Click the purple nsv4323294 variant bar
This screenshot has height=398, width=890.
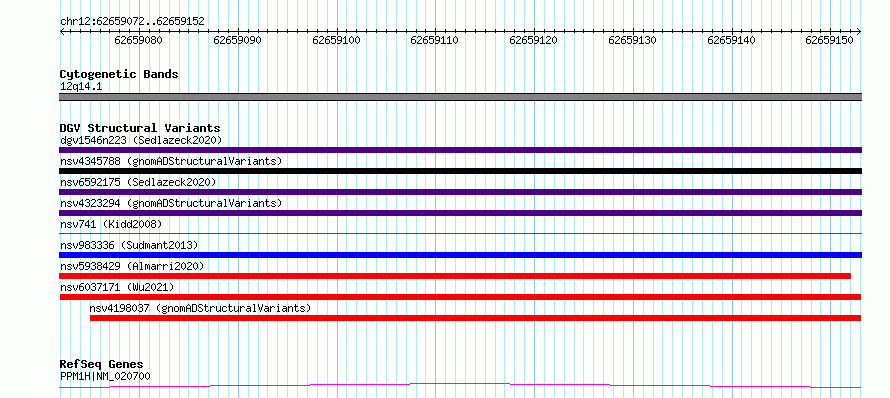coord(460,213)
